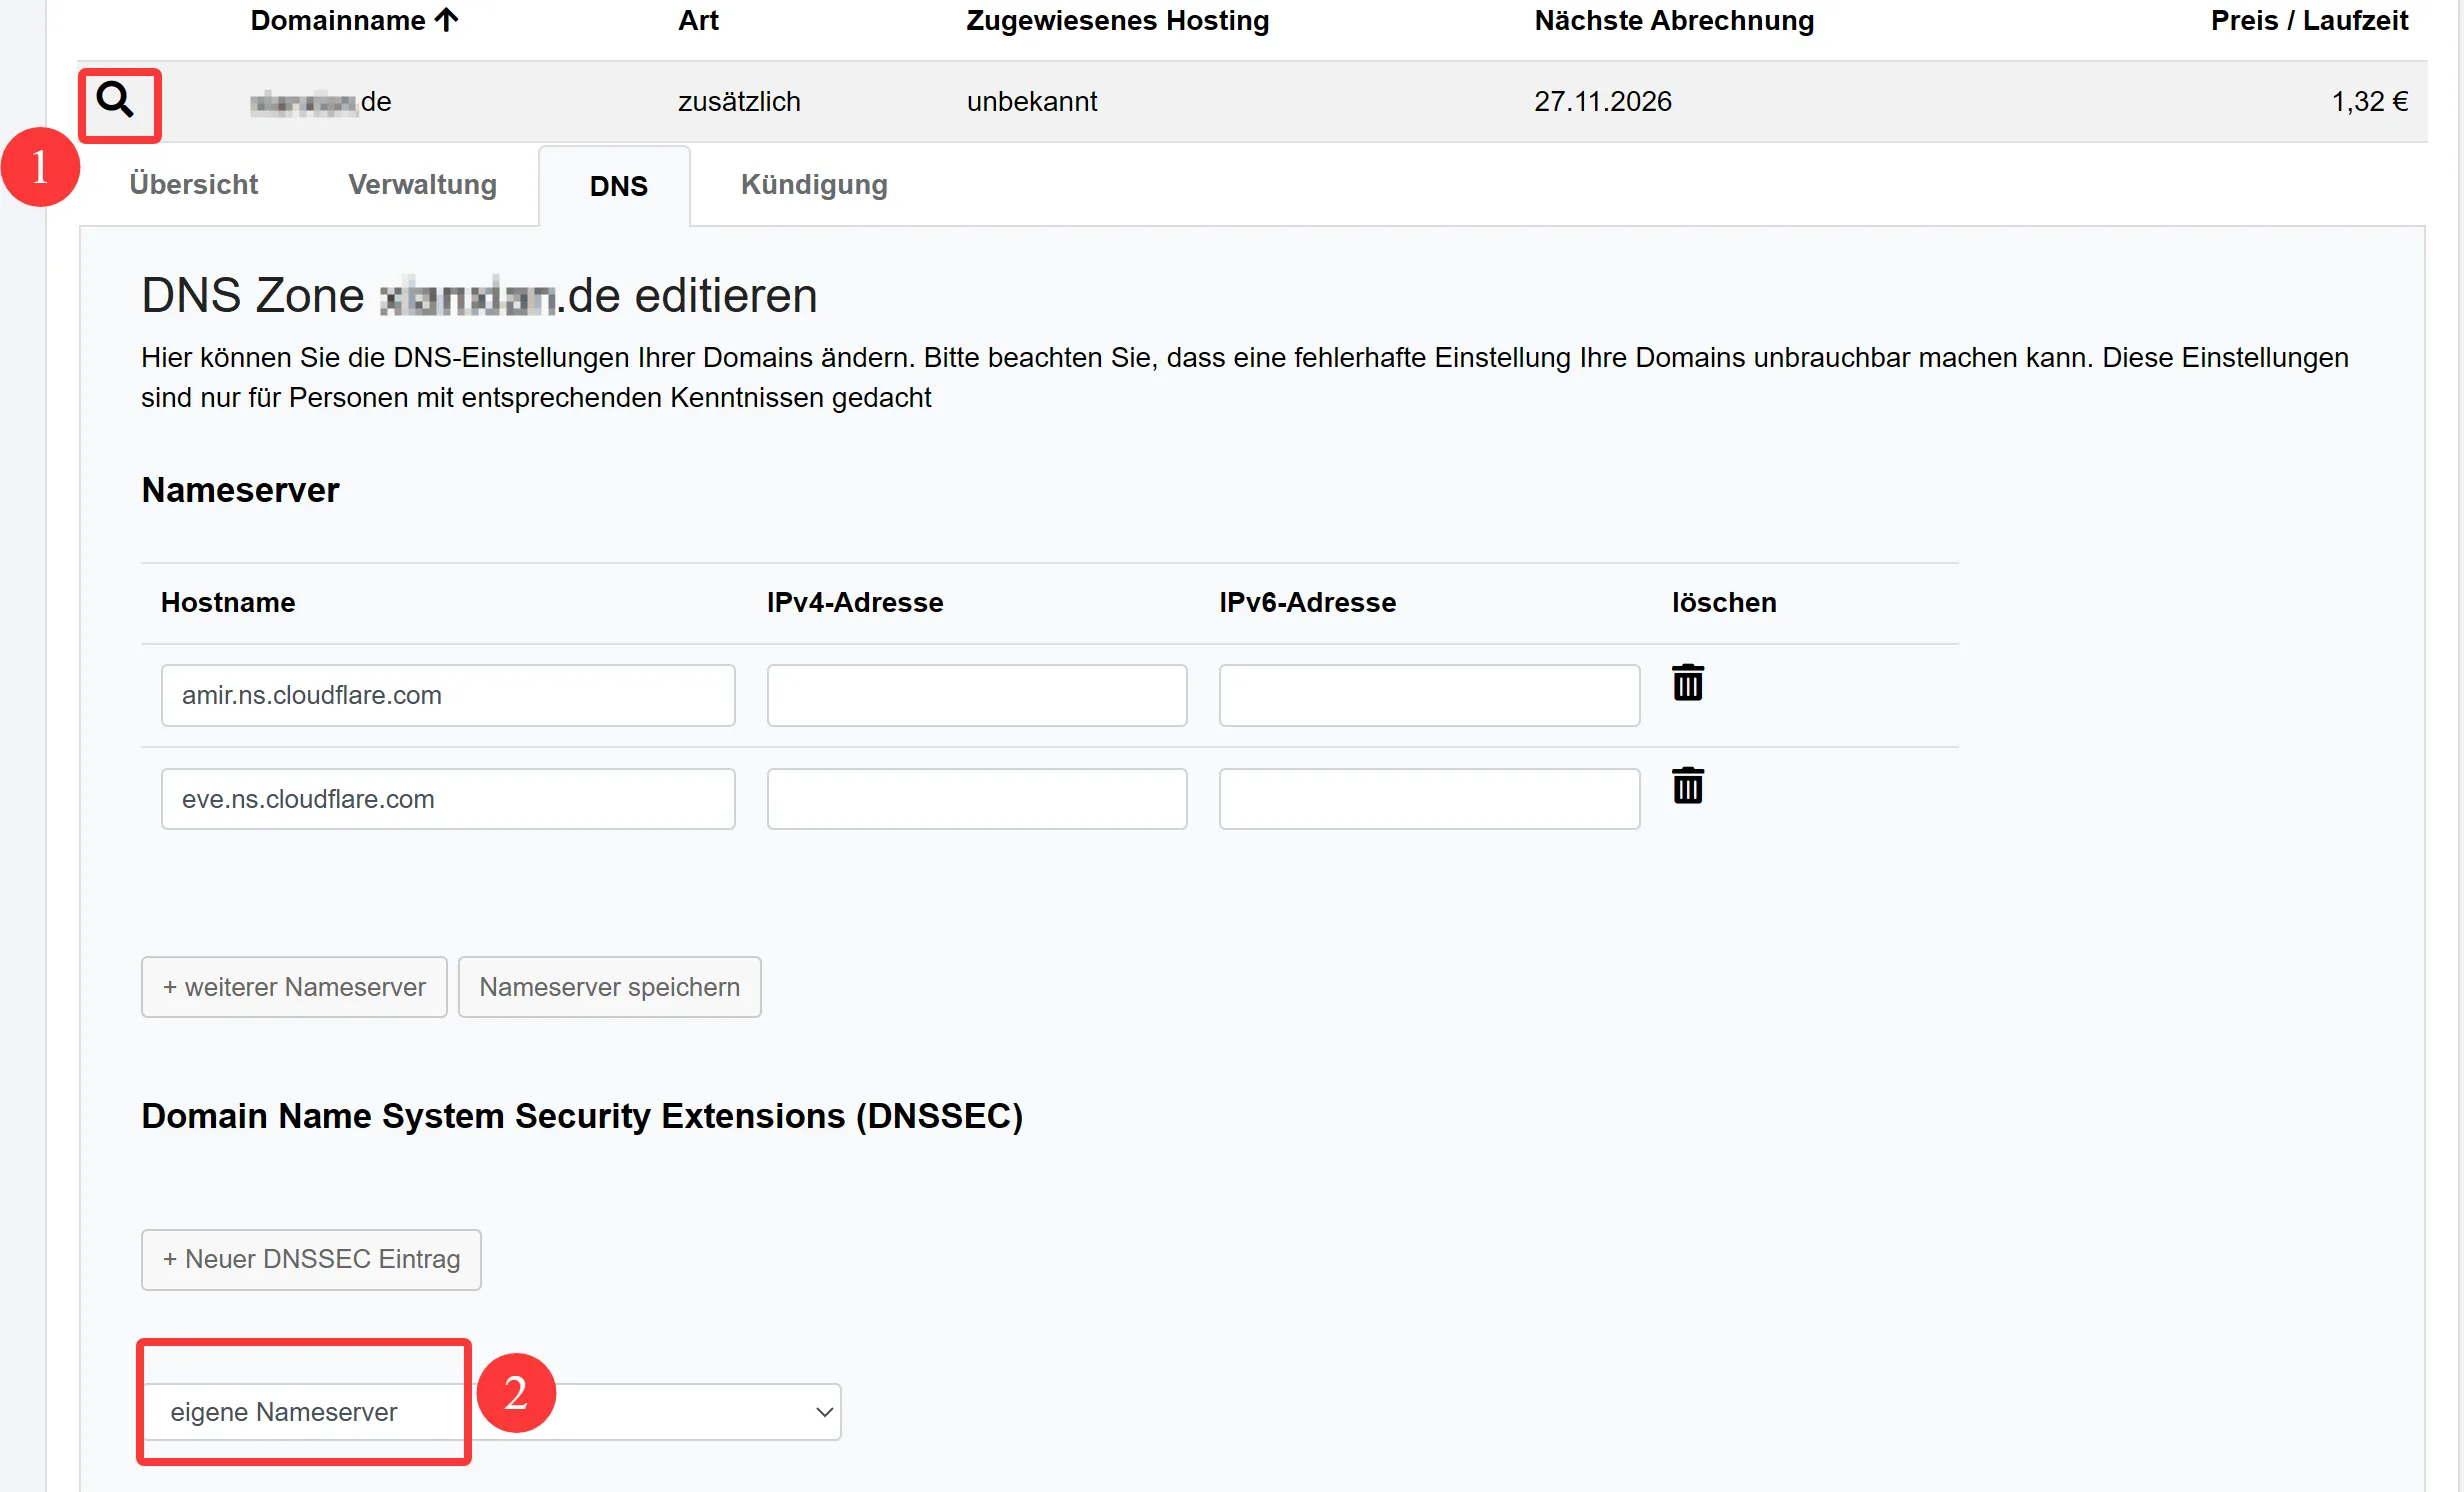Click the Preis / Laufzeit column header
This screenshot has height=1492, width=2464.
(2308, 20)
